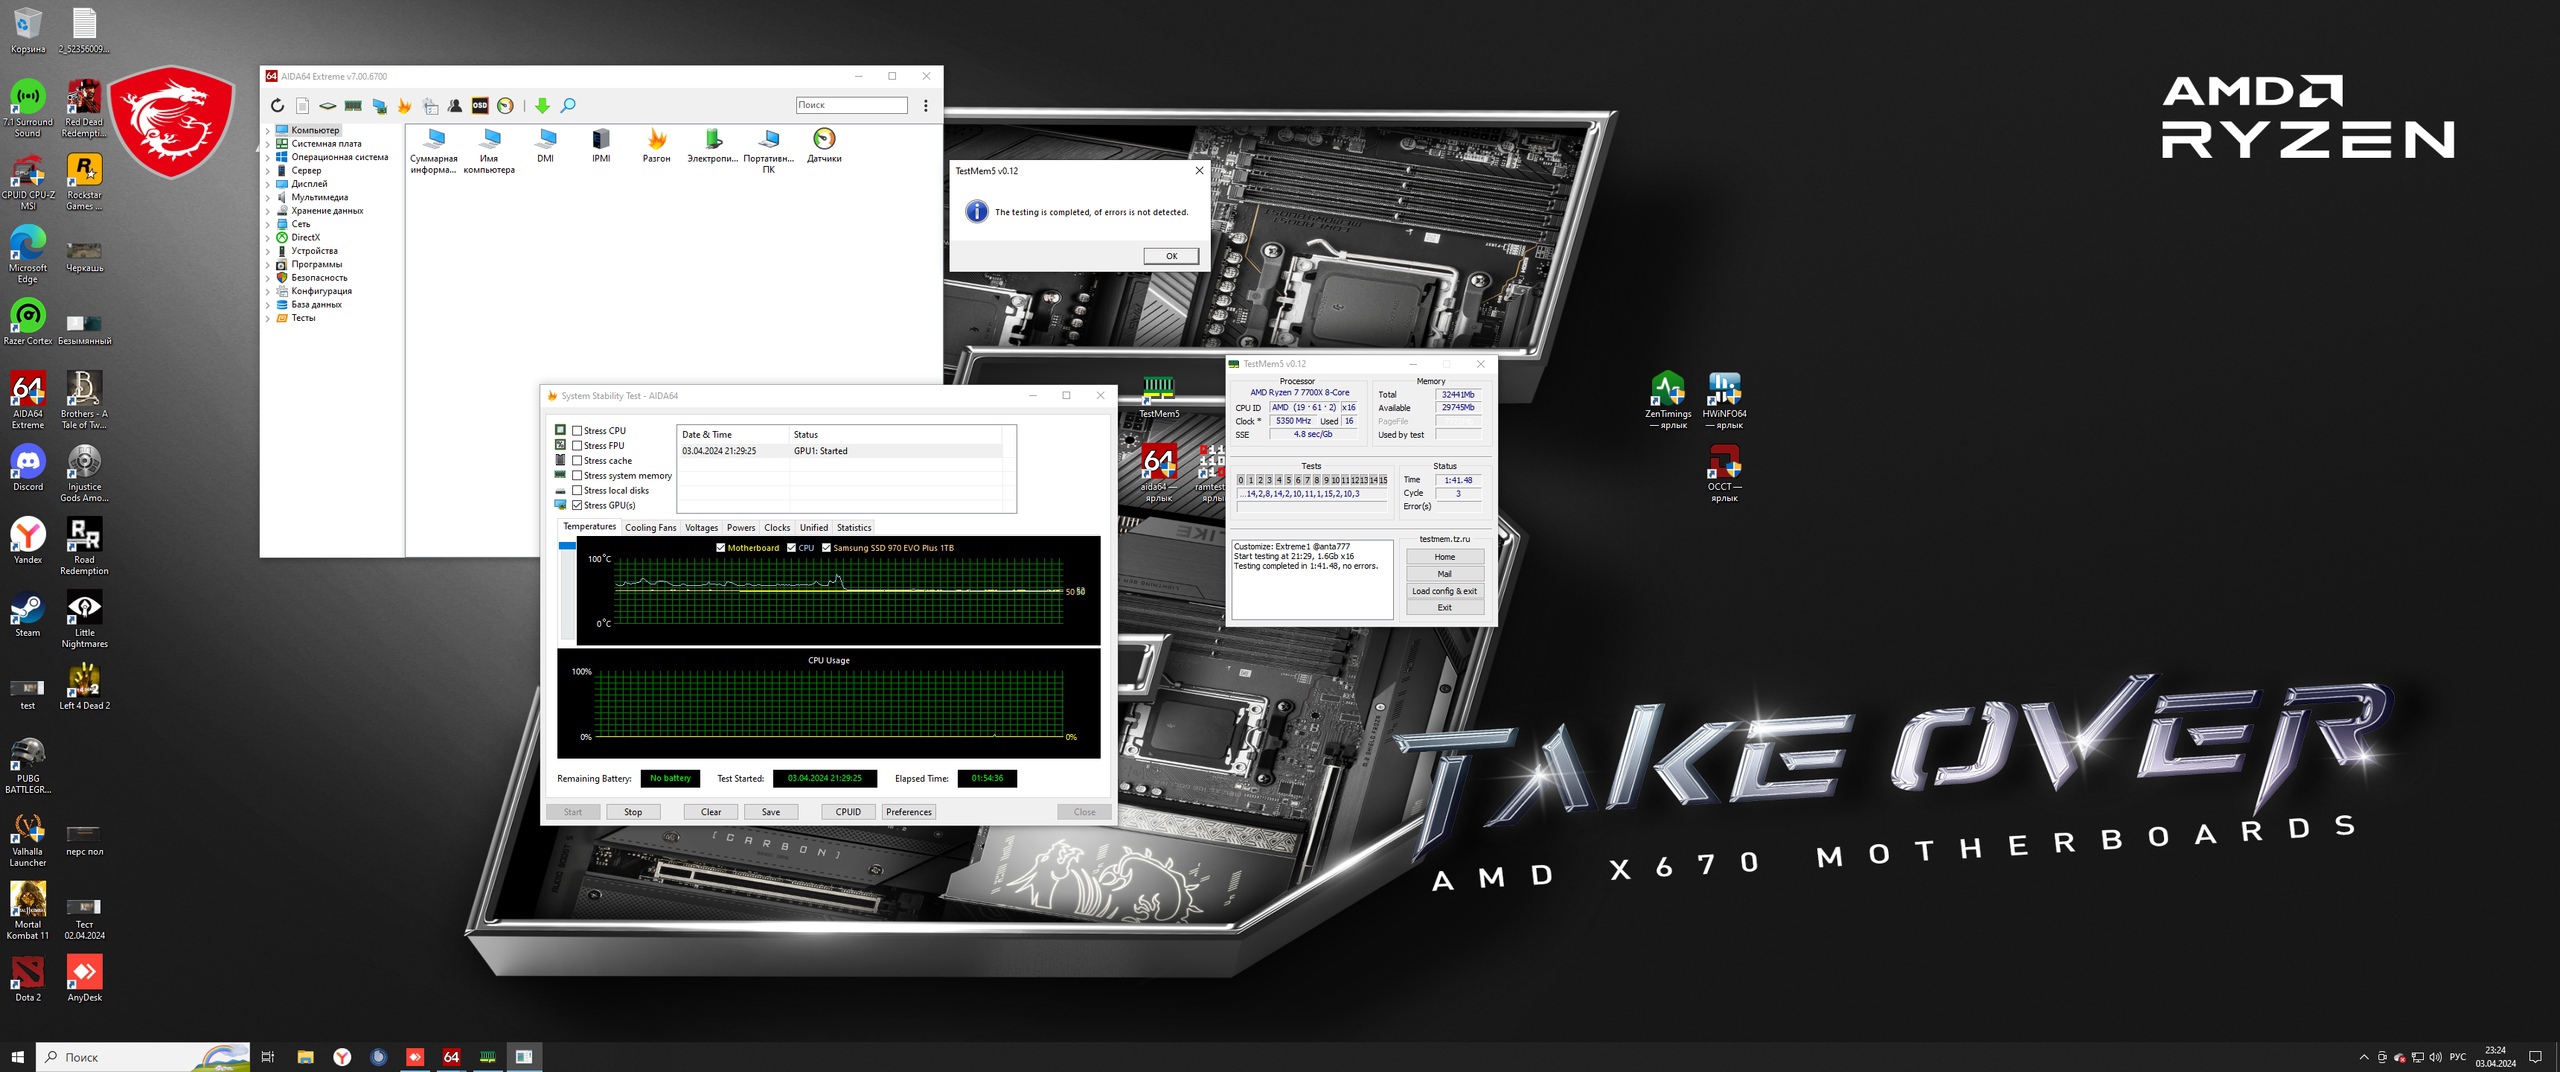Click the gauge sensor icon in AIDA64 toolbar
The width and height of the screenshot is (2560, 1072).
(x=506, y=106)
